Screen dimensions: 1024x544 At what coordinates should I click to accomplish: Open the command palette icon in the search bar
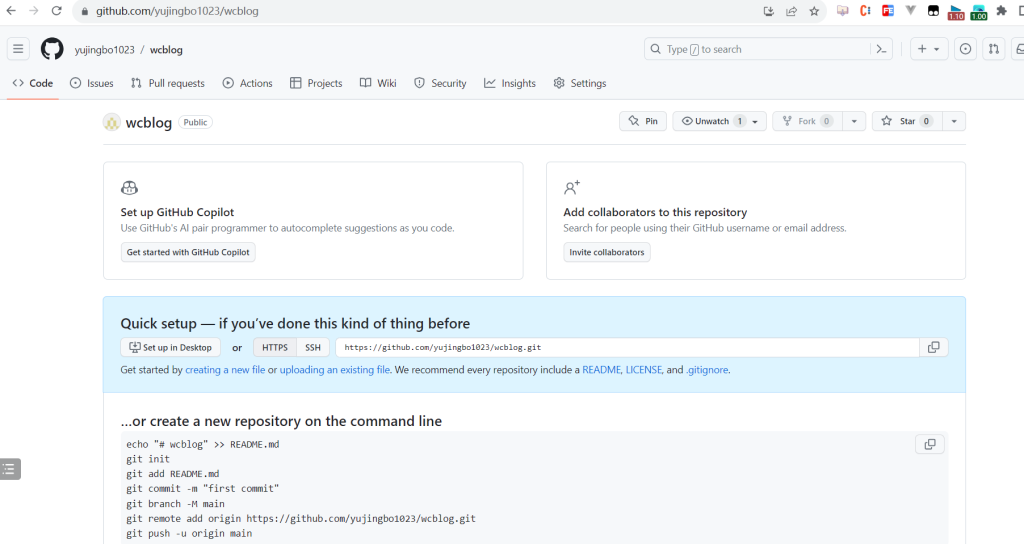tap(881, 49)
